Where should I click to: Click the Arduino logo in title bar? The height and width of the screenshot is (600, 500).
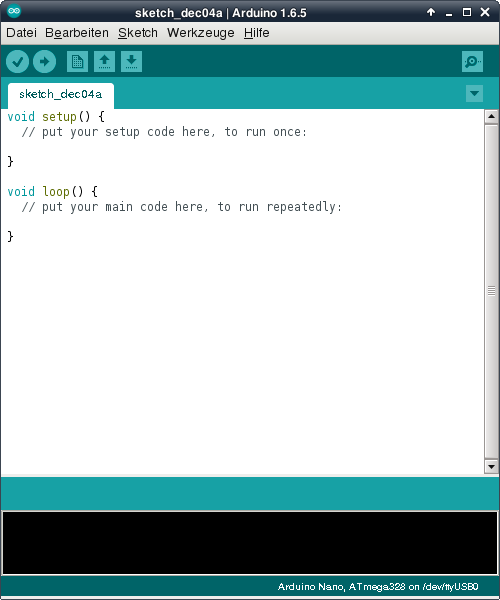pyautogui.click(x=14, y=11)
